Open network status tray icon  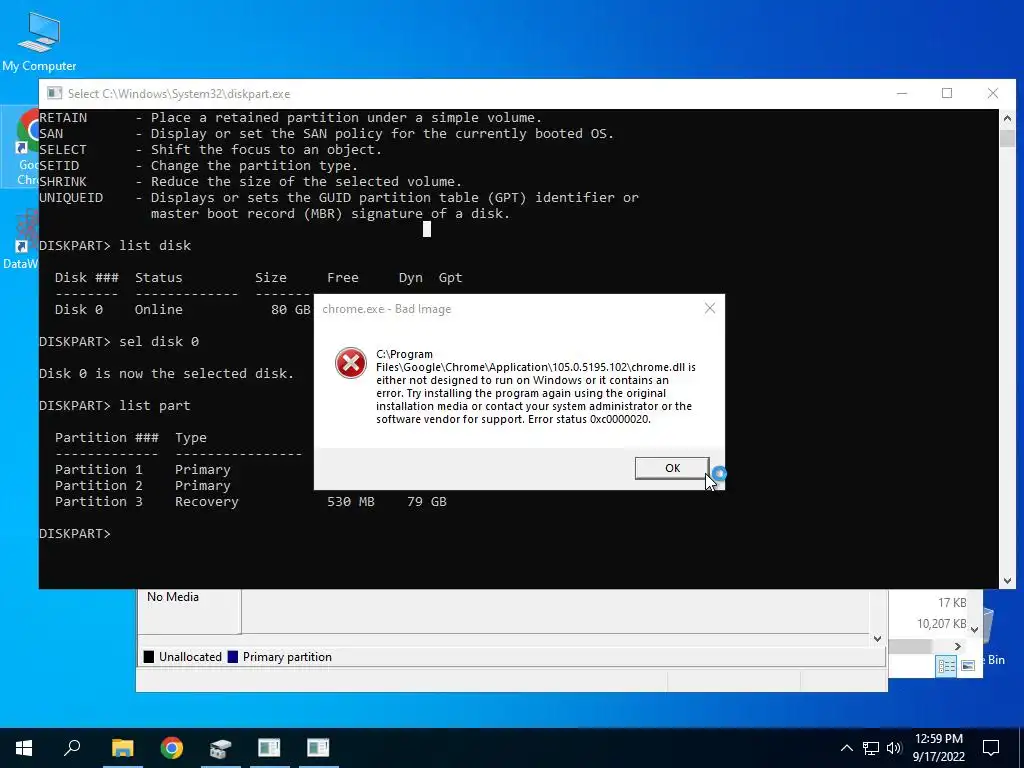pos(871,748)
